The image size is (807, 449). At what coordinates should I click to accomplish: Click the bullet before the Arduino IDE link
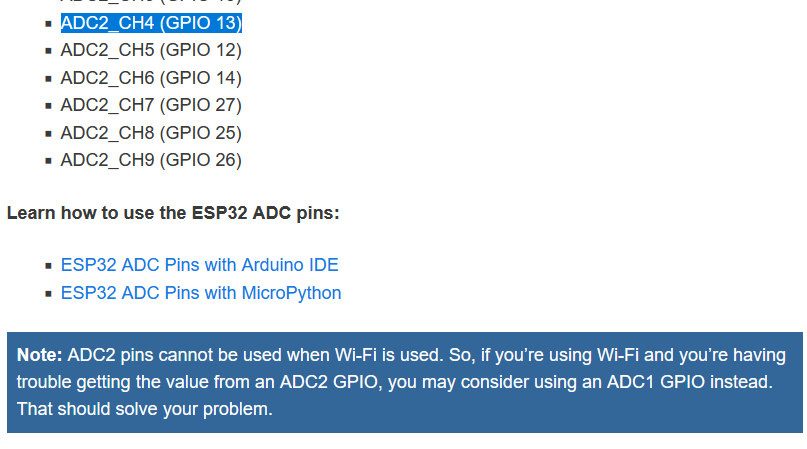(48, 266)
